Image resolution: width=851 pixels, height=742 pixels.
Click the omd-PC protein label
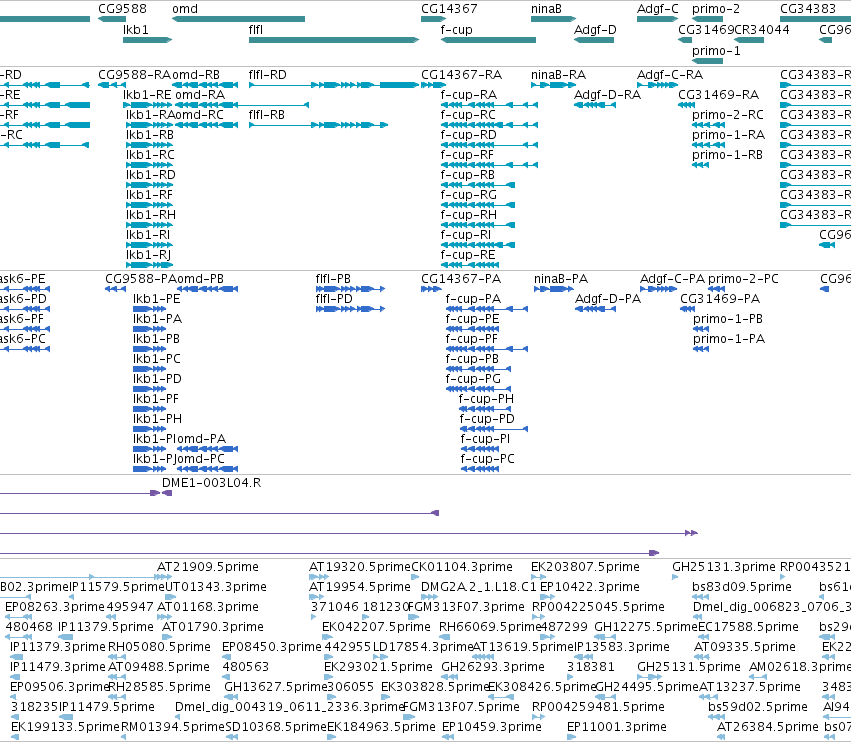point(201,459)
